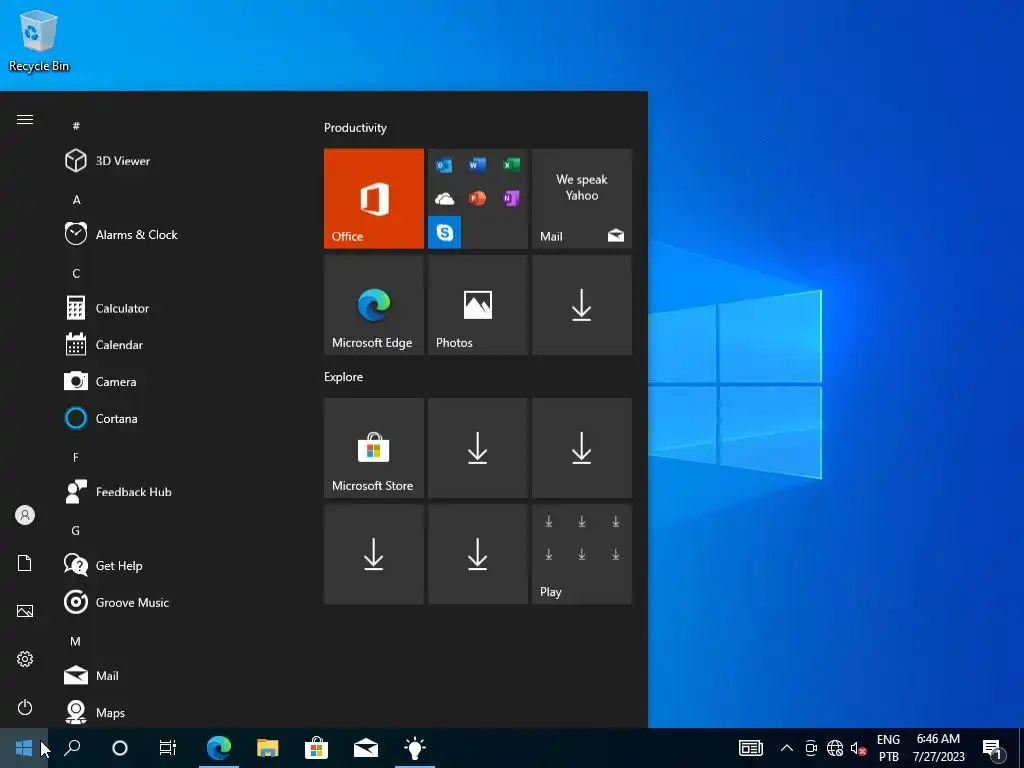
Task: Click the muted volume tray icon
Action: pyautogui.click(x=858, y=748)
